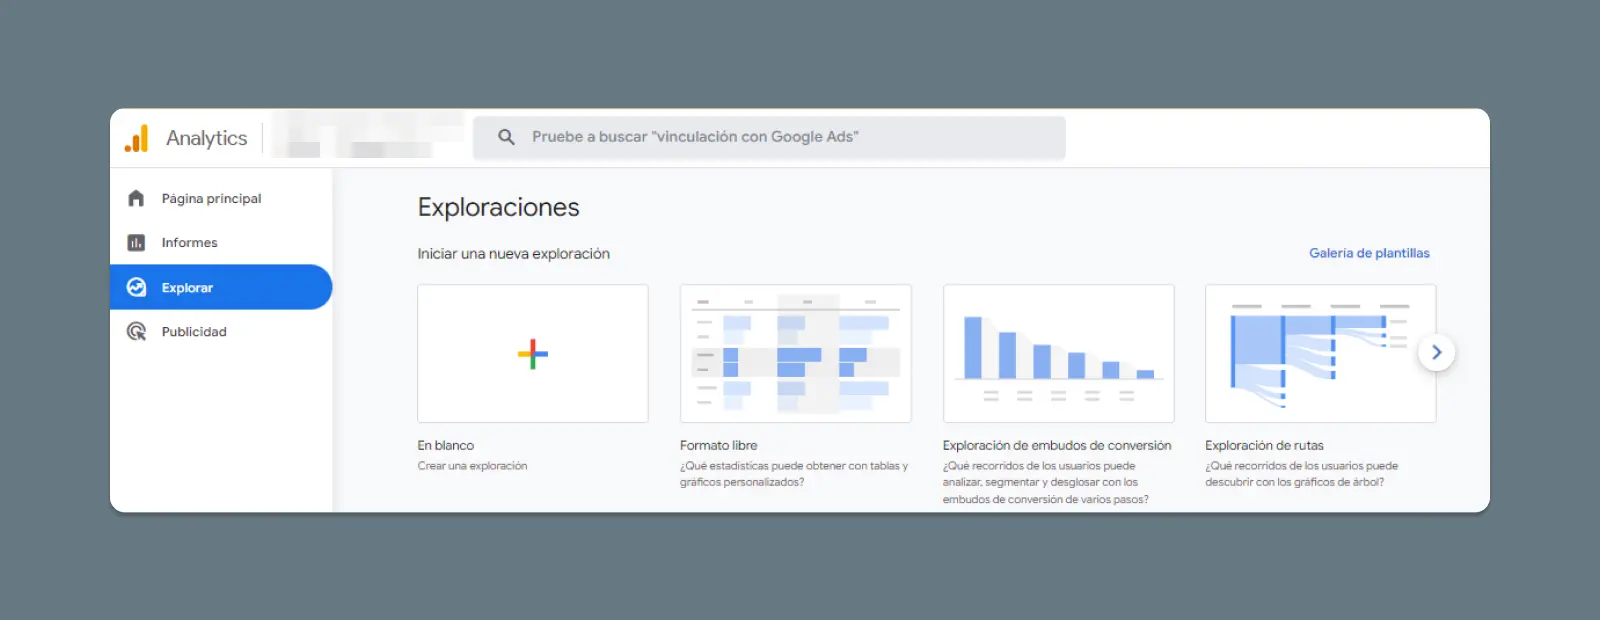Click the colorful plus icon for blank exploration
The image size is (1600, 620).
pyautogui.click(x=532, y=354)
